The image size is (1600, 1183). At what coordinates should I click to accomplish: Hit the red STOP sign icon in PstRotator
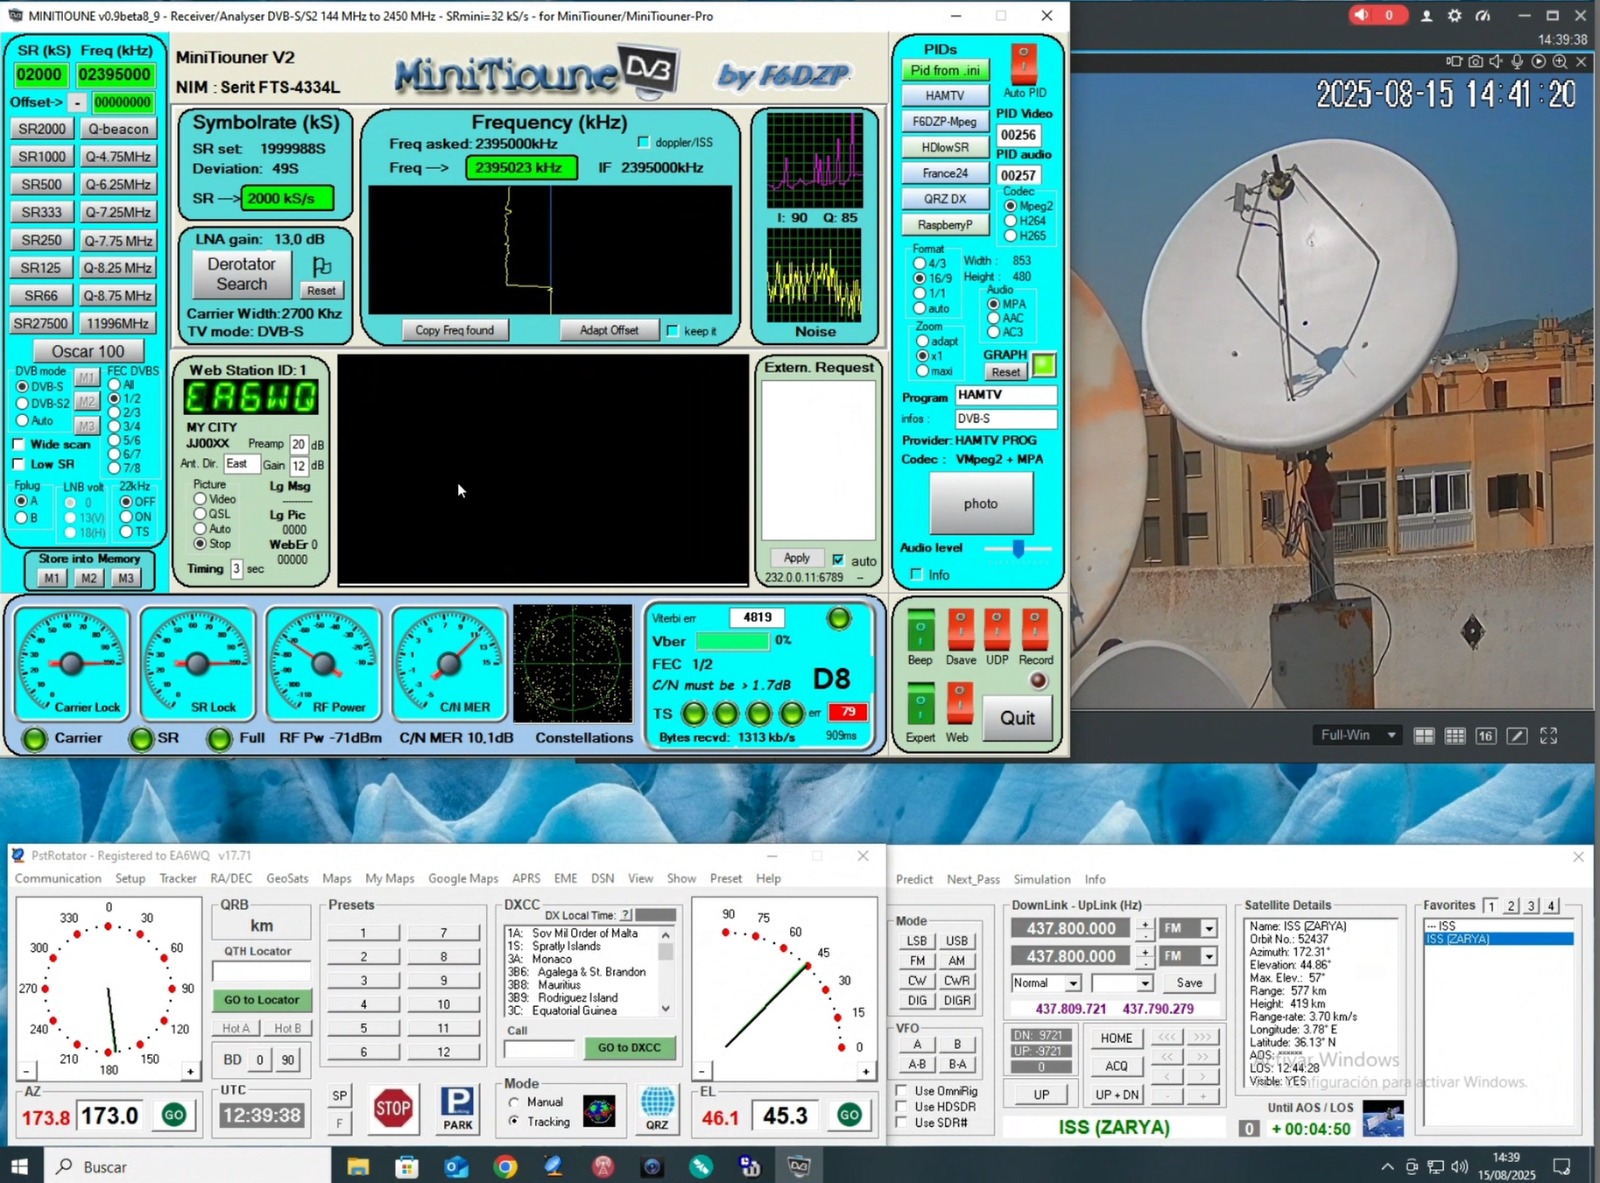point(393,1108)
